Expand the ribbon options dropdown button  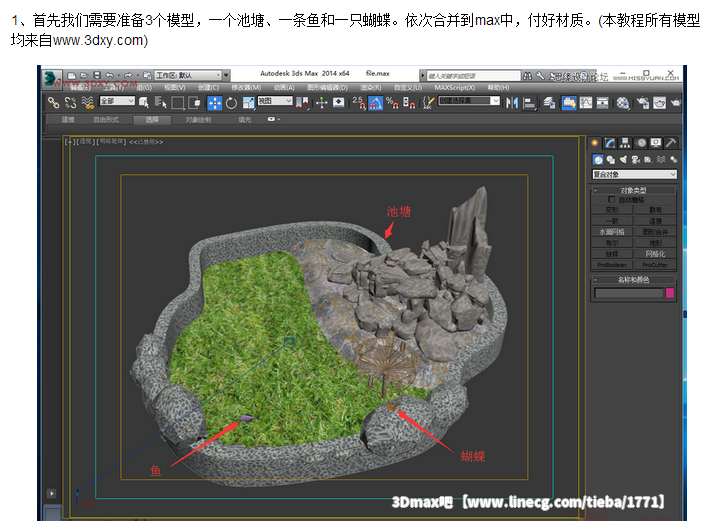(273, 119)
